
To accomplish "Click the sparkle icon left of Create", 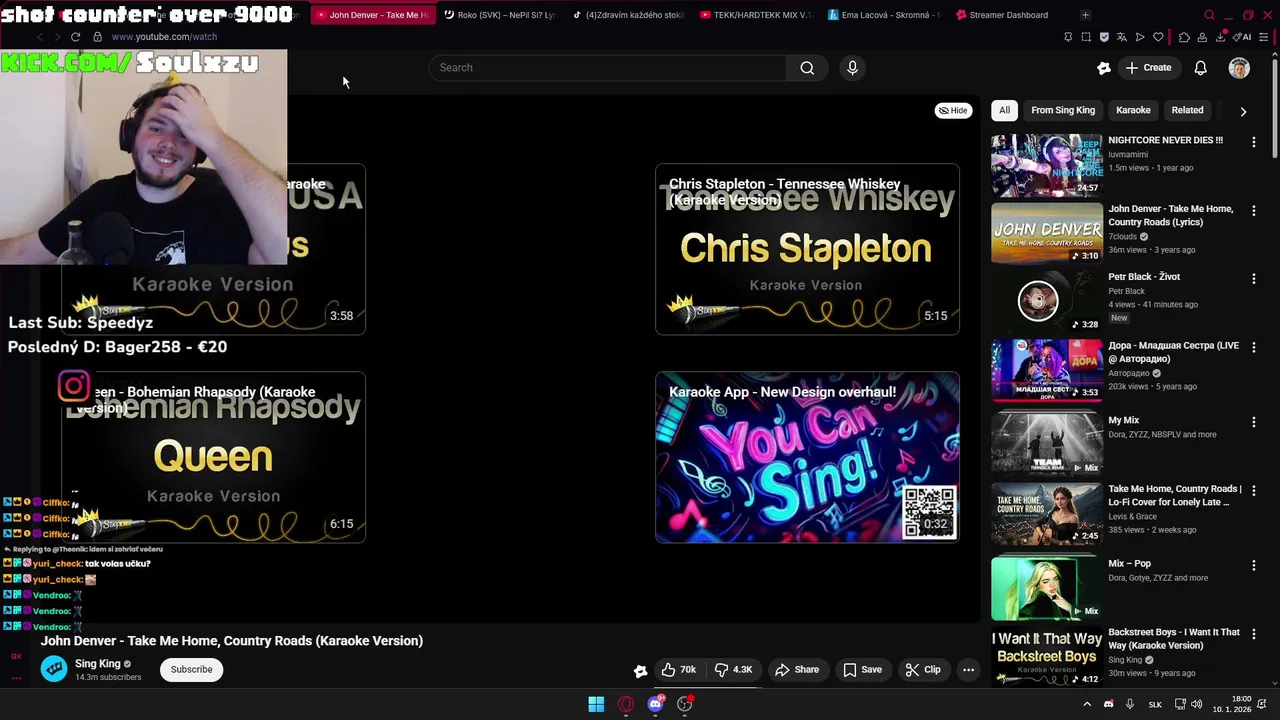I will click(1104, 68).
